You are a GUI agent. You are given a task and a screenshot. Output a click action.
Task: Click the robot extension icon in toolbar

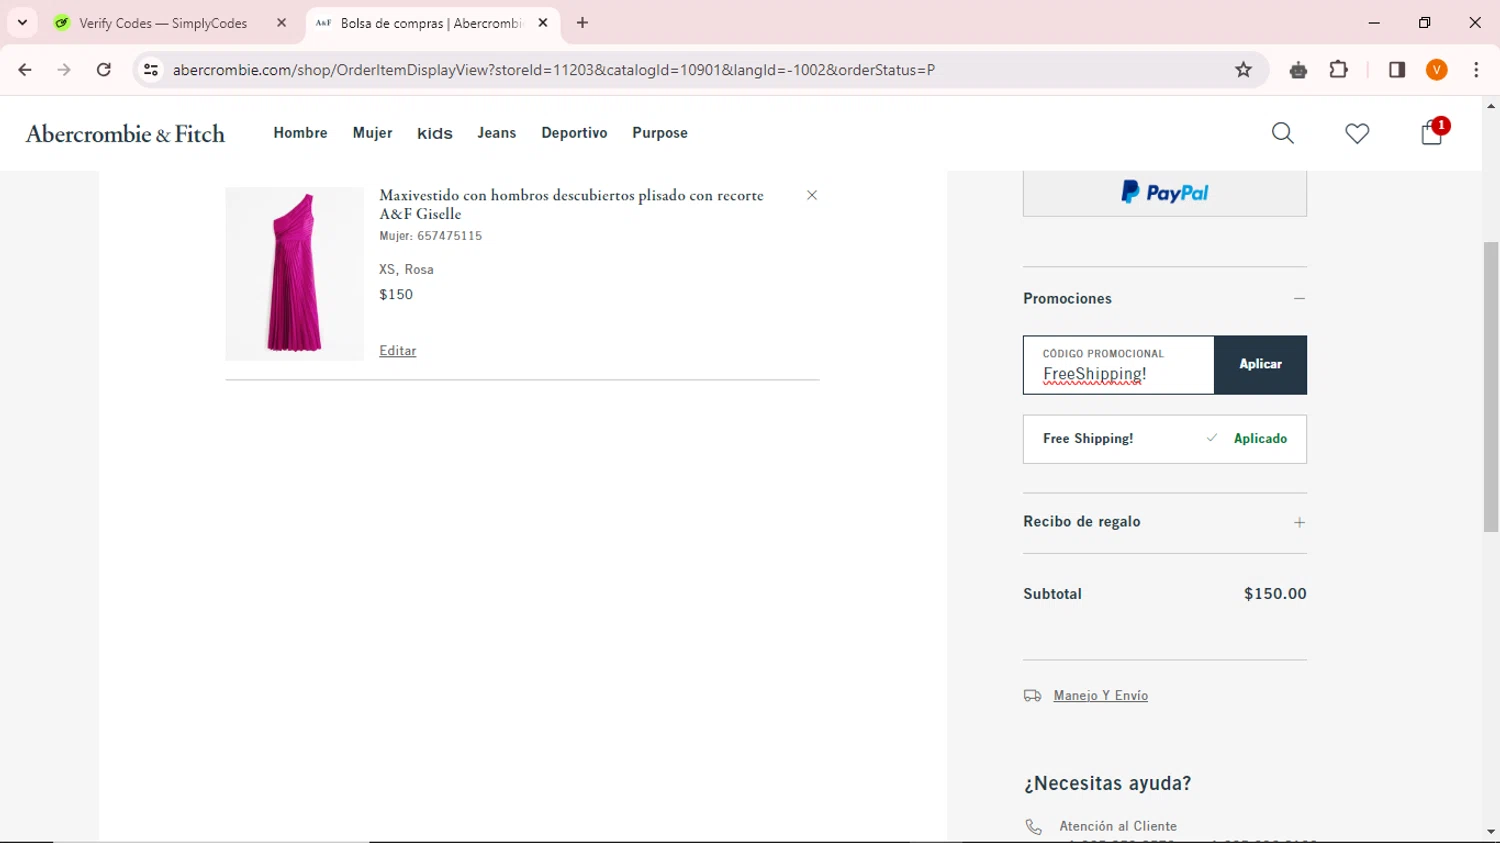[x=1298, y=70]
